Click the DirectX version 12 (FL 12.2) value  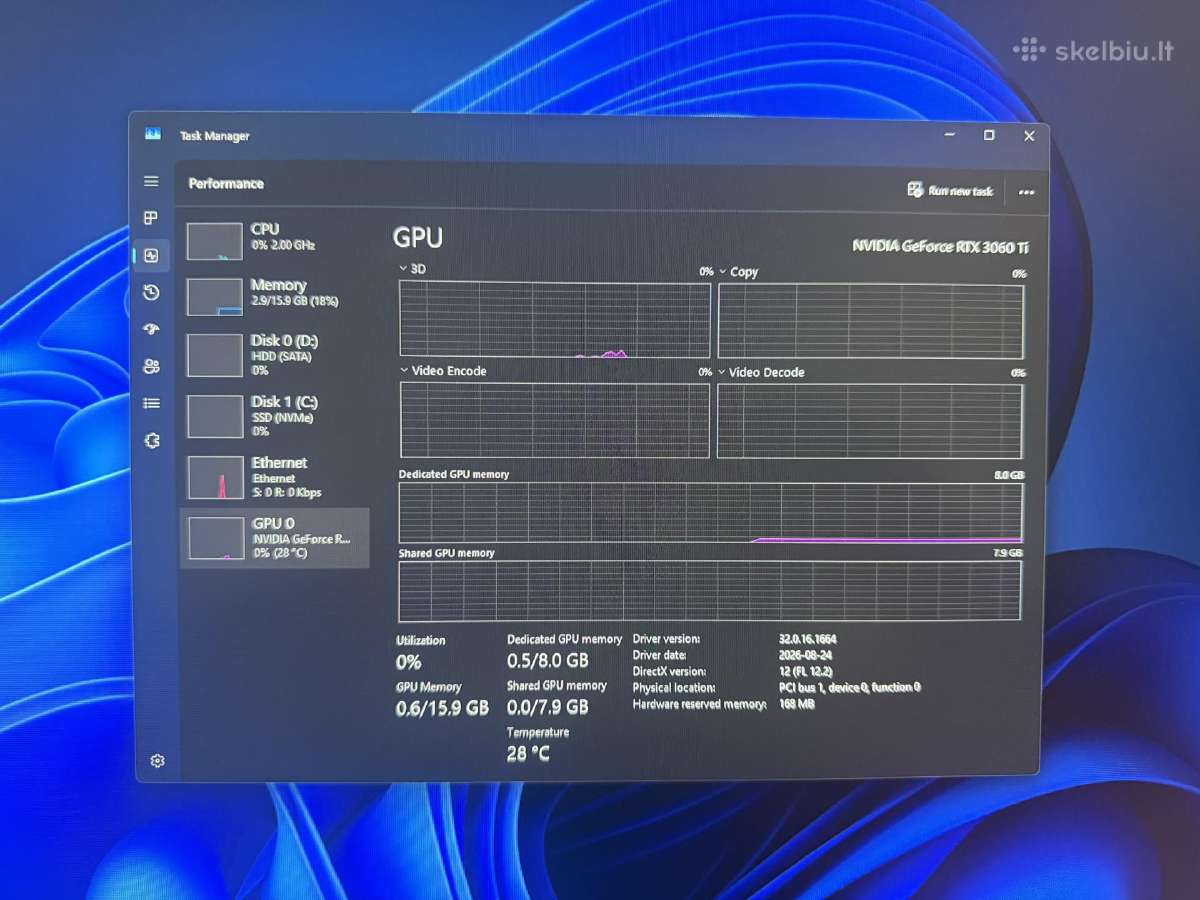(805, 671)
